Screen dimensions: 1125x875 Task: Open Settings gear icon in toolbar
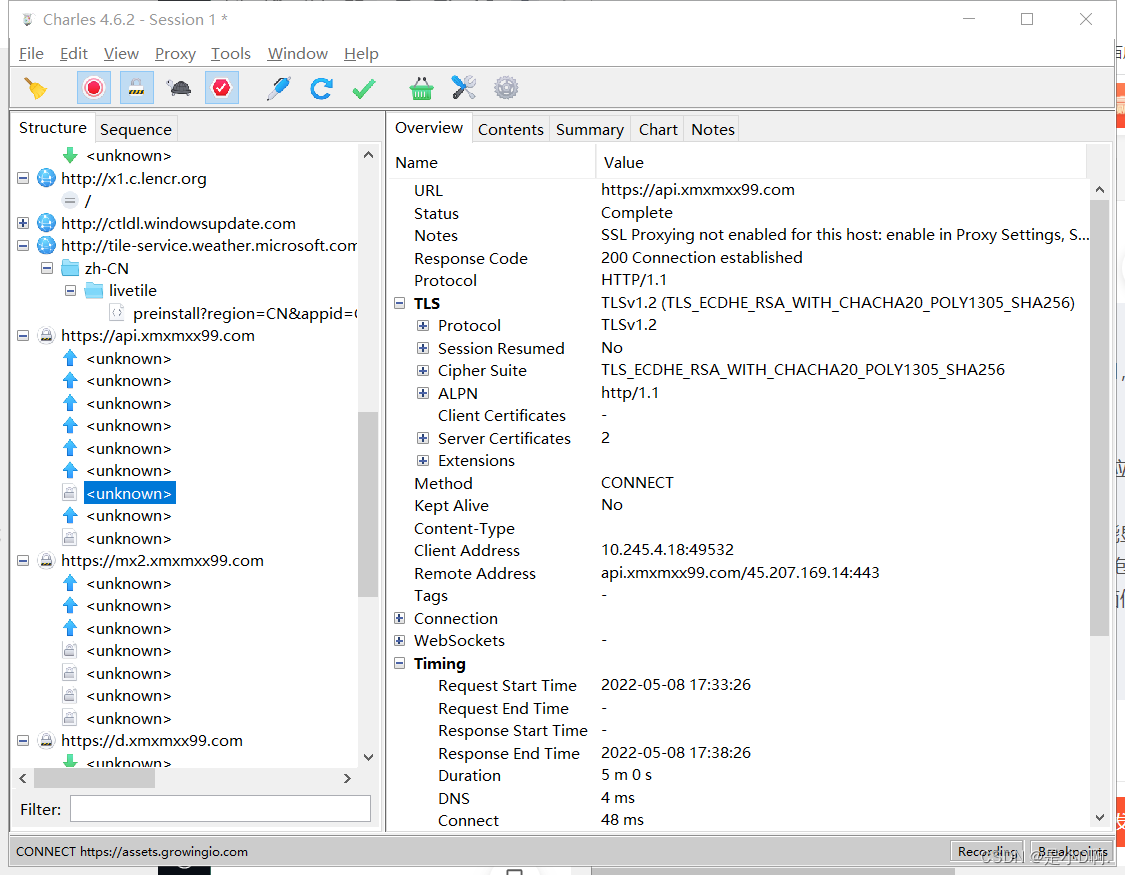tap(506, 88)
